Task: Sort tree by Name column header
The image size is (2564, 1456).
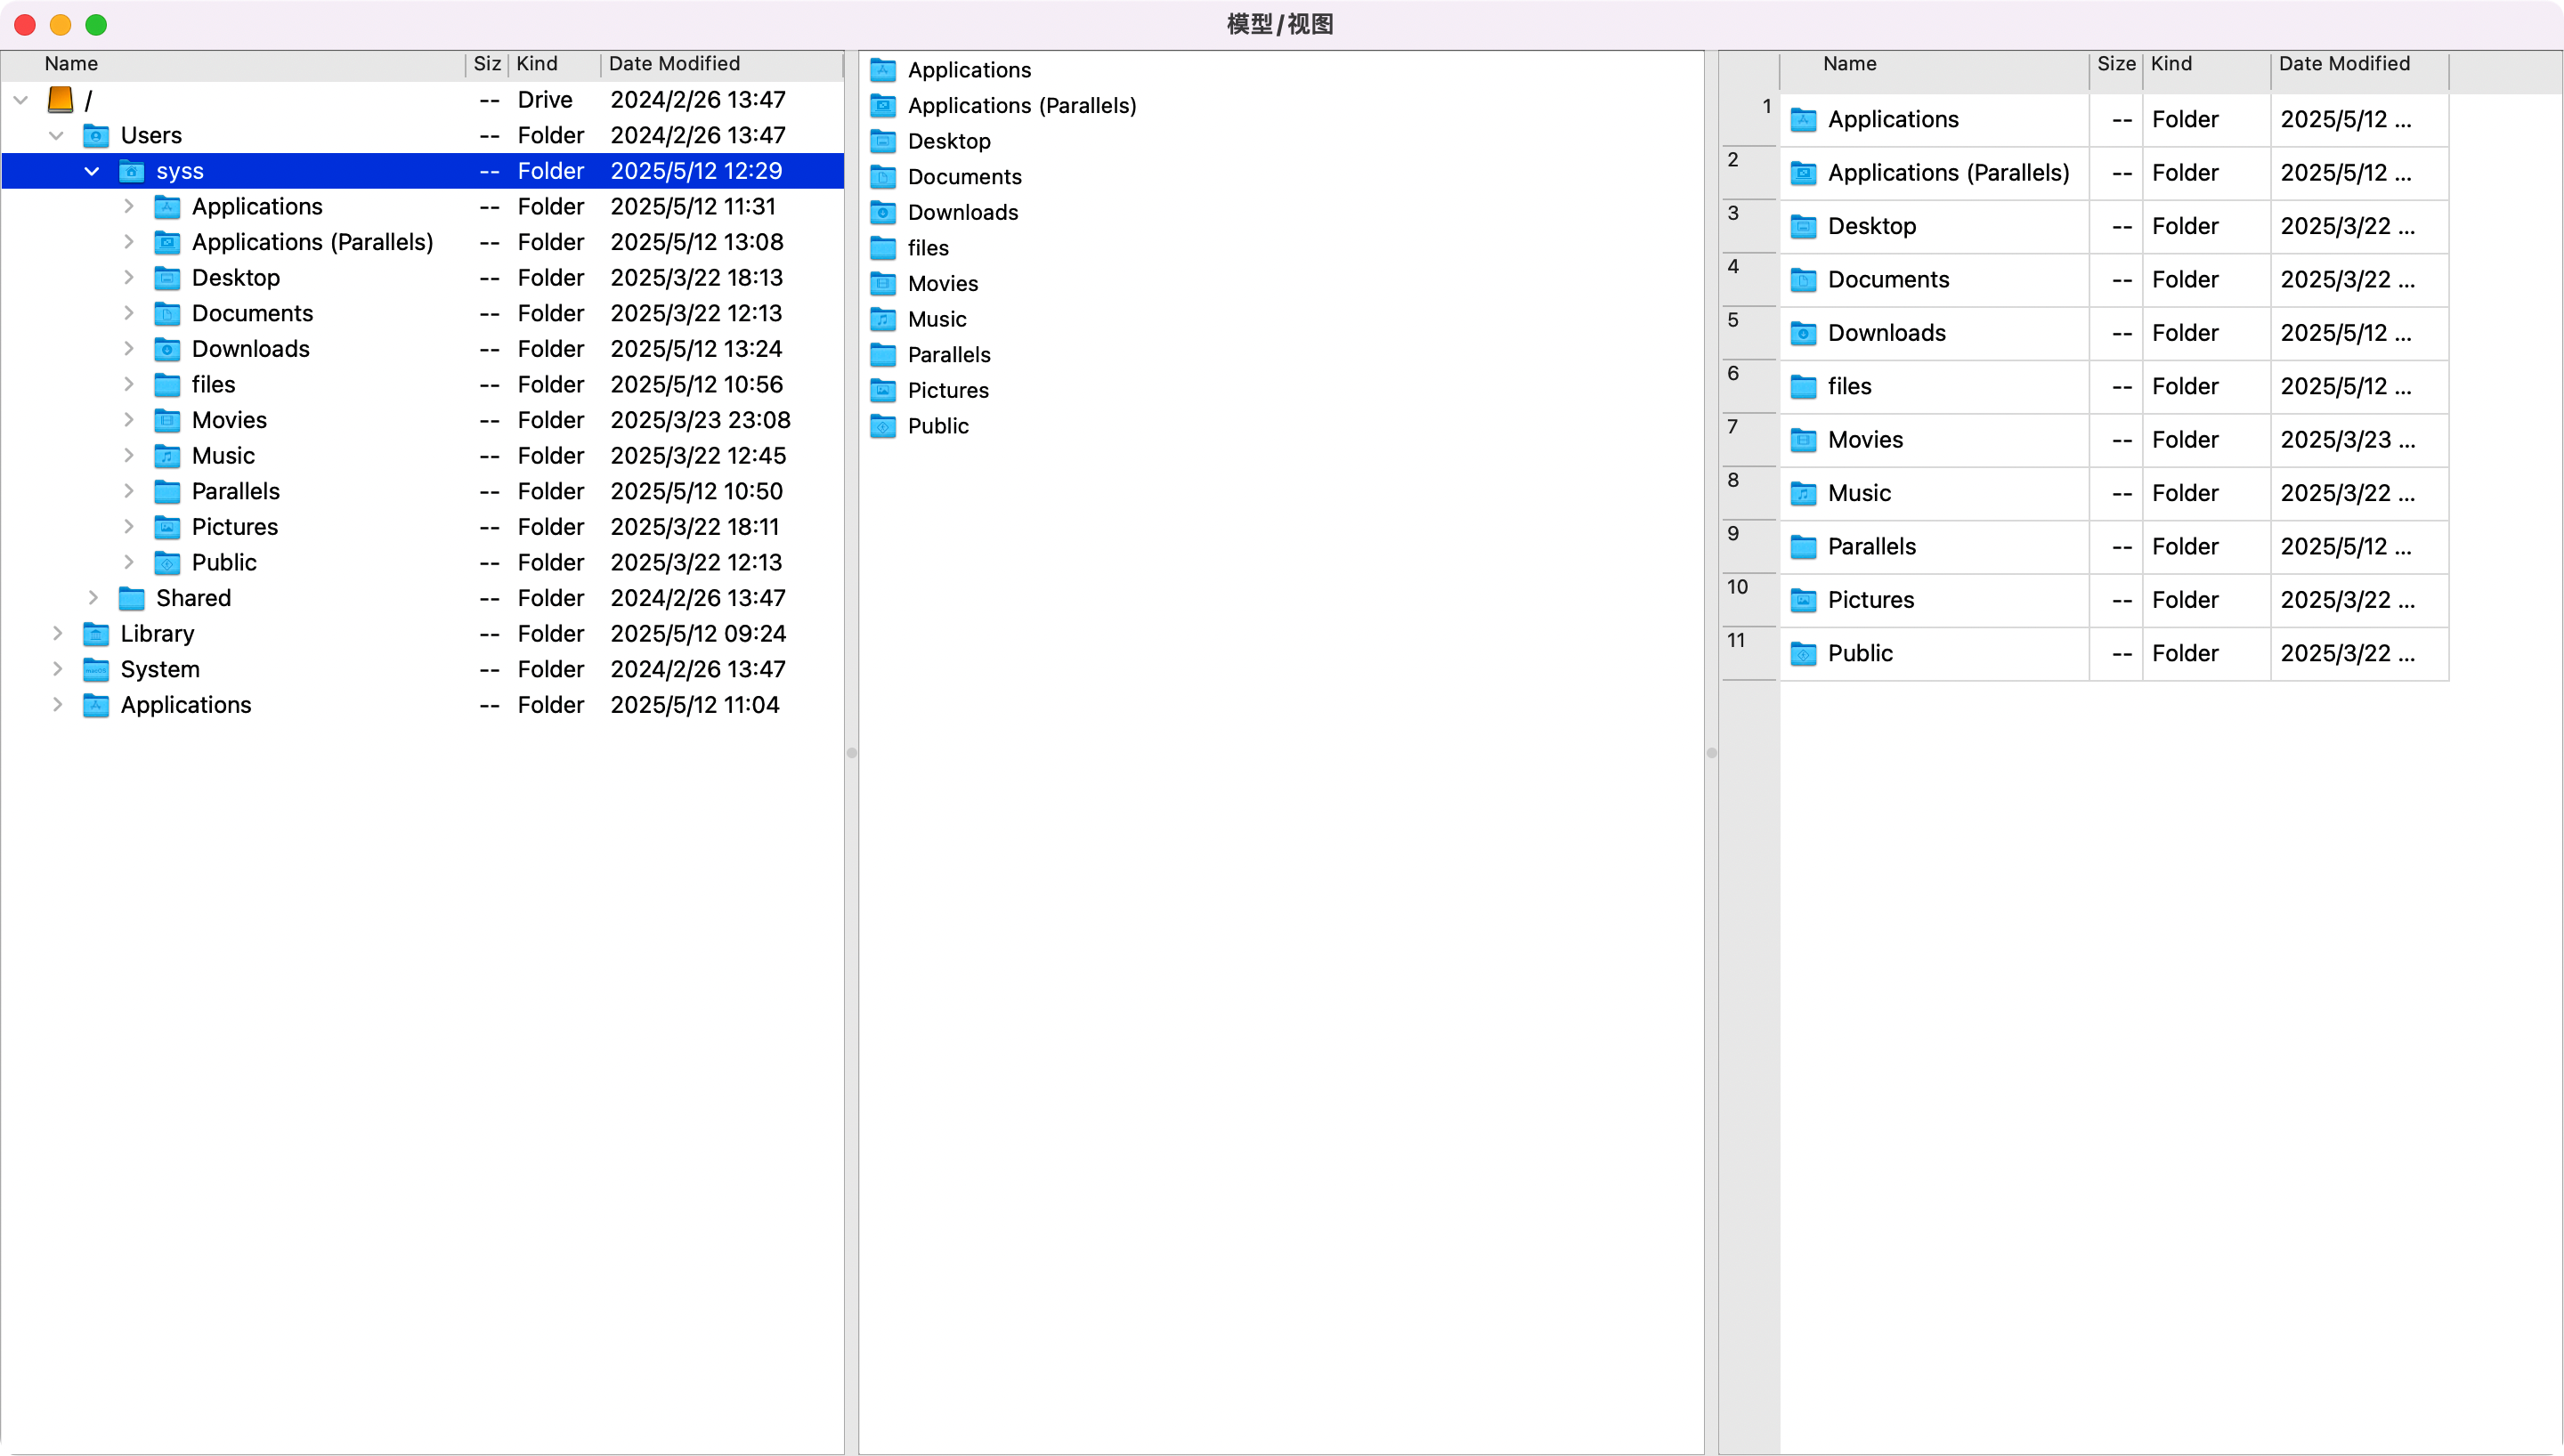Action: (x=234, y=64)
